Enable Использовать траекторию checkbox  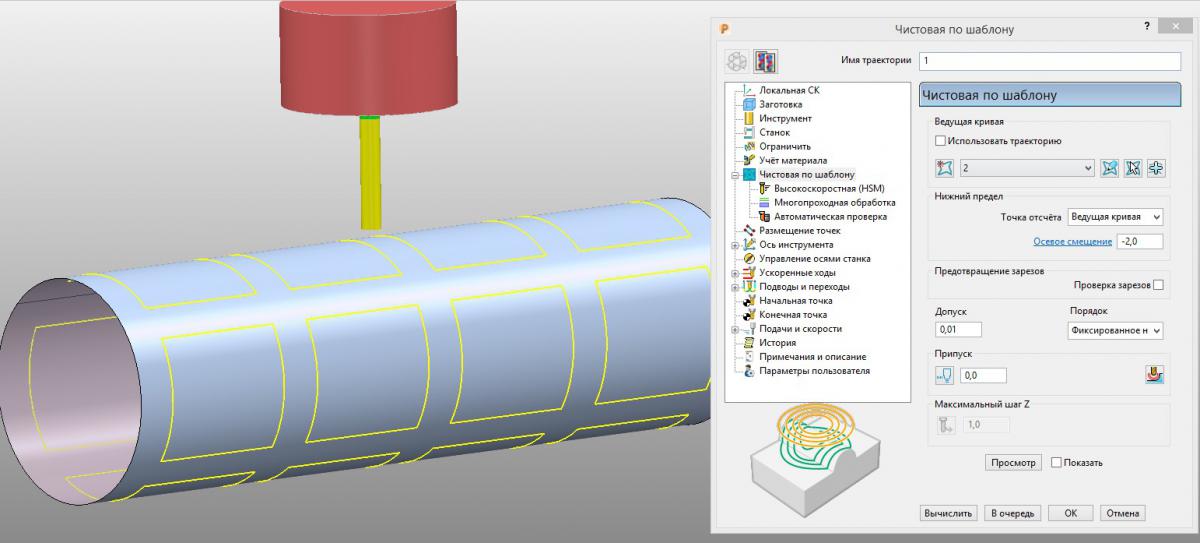tap(939, 141)
